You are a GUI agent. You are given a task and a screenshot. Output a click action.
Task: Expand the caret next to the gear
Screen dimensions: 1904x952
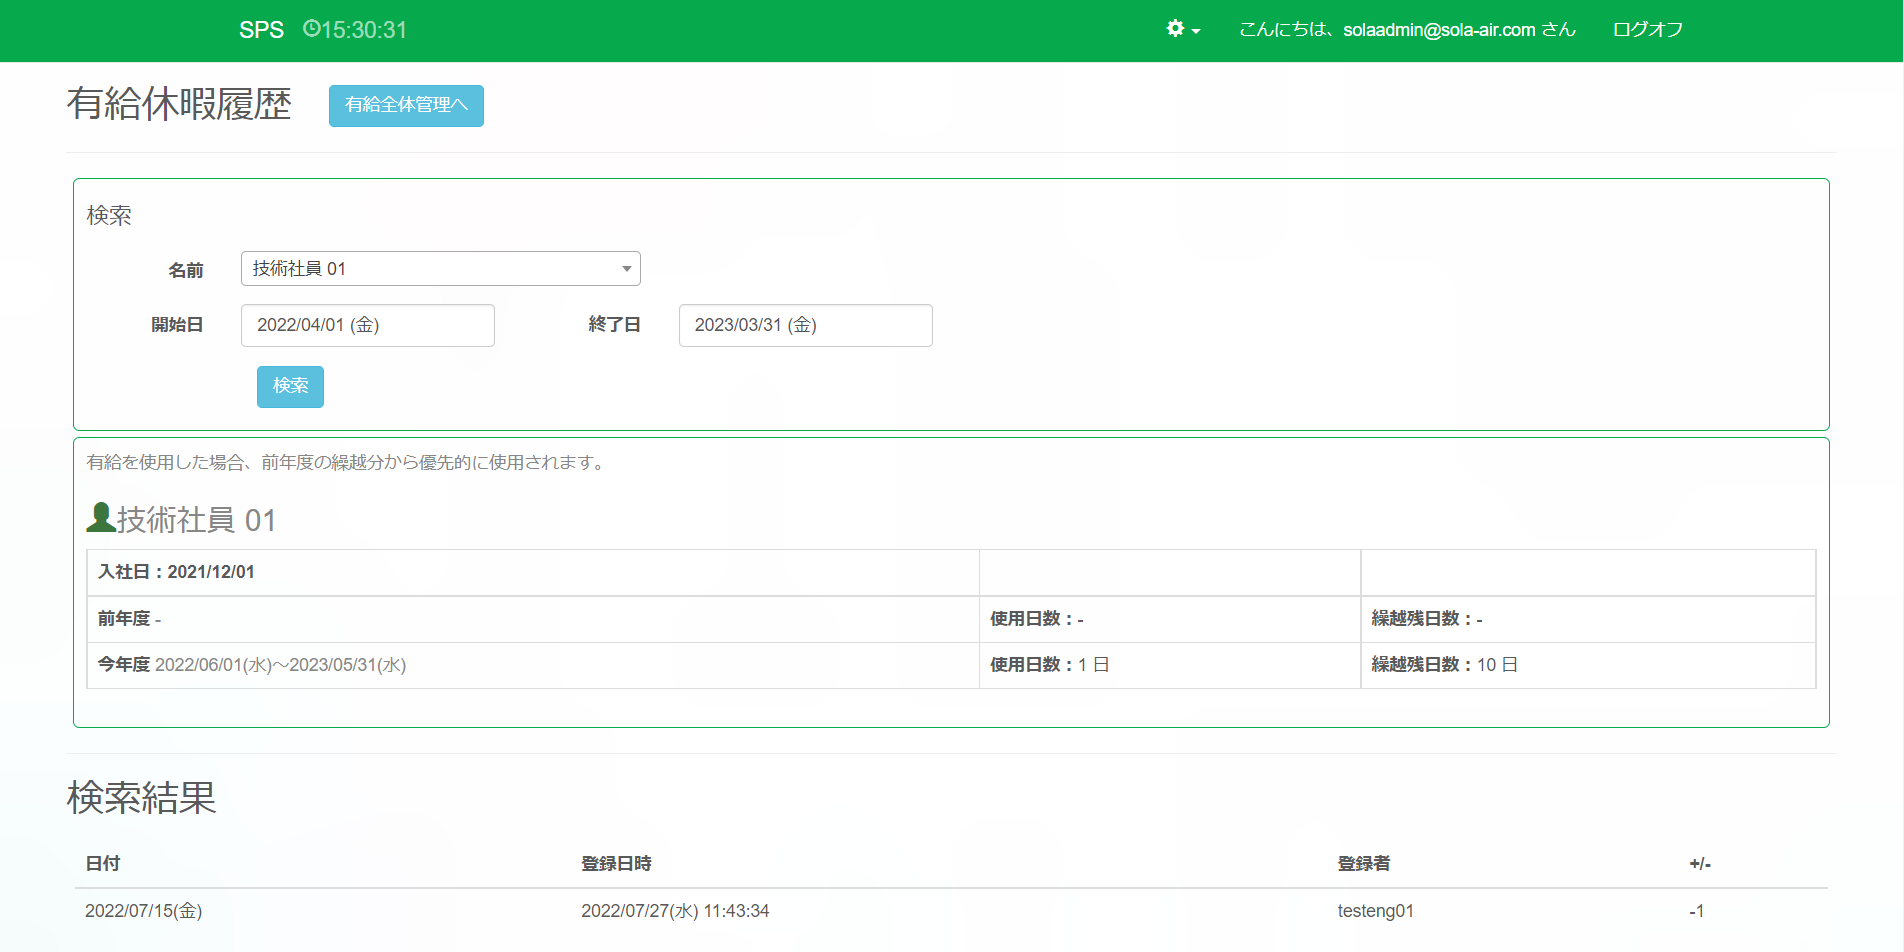click(1196, 31)
